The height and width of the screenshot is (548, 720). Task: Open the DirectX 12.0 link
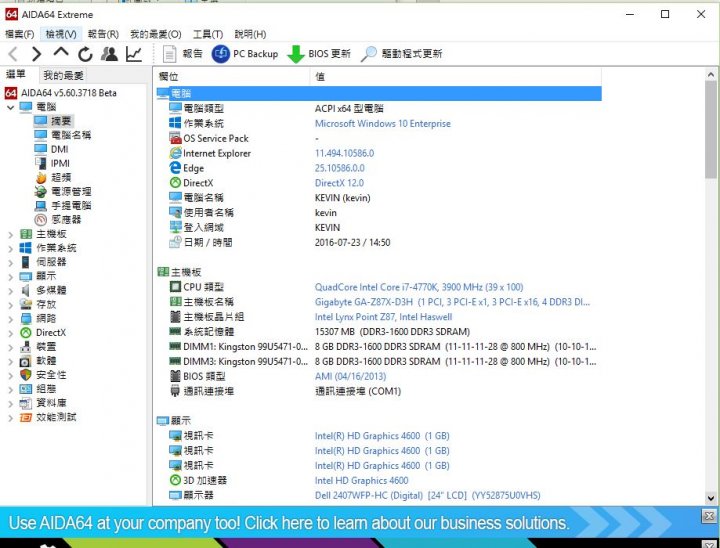pyautogui.click(x=339, y=183)
